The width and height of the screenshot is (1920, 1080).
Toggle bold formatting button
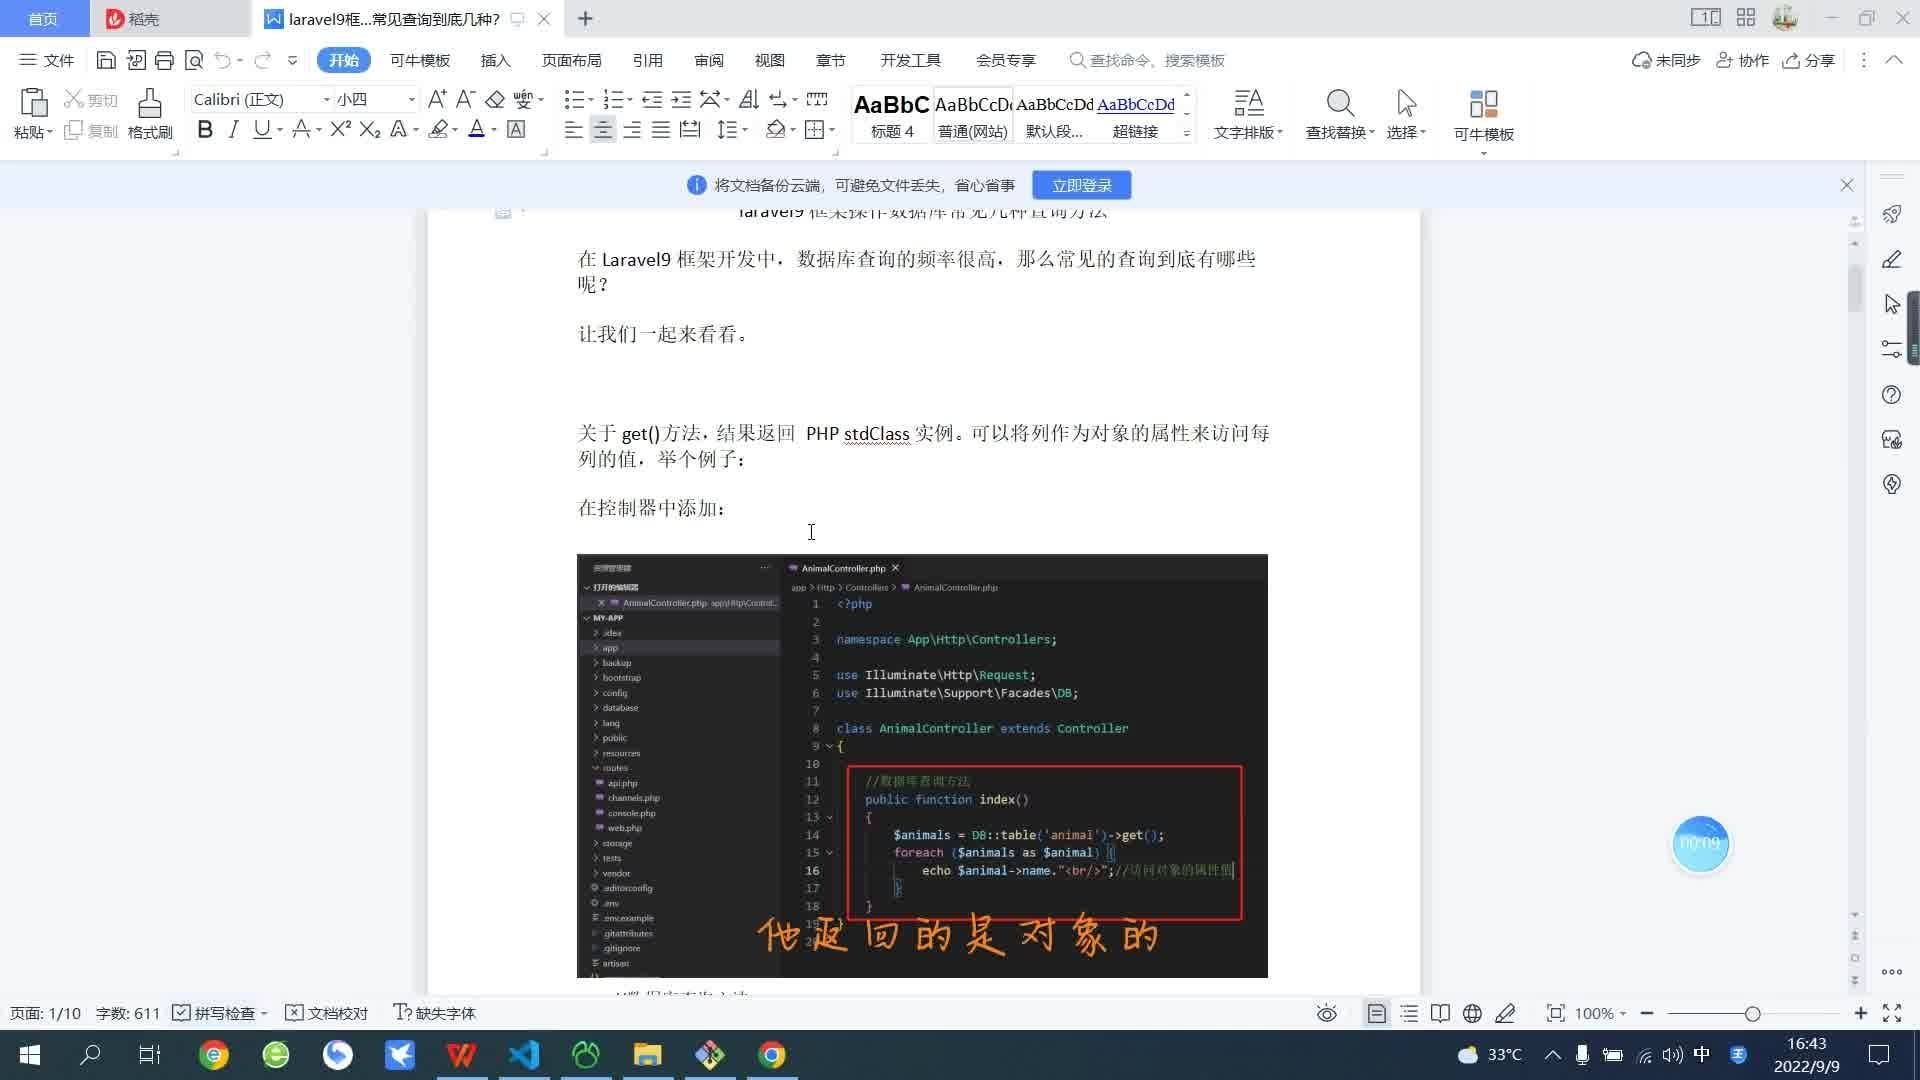[205, 130]
